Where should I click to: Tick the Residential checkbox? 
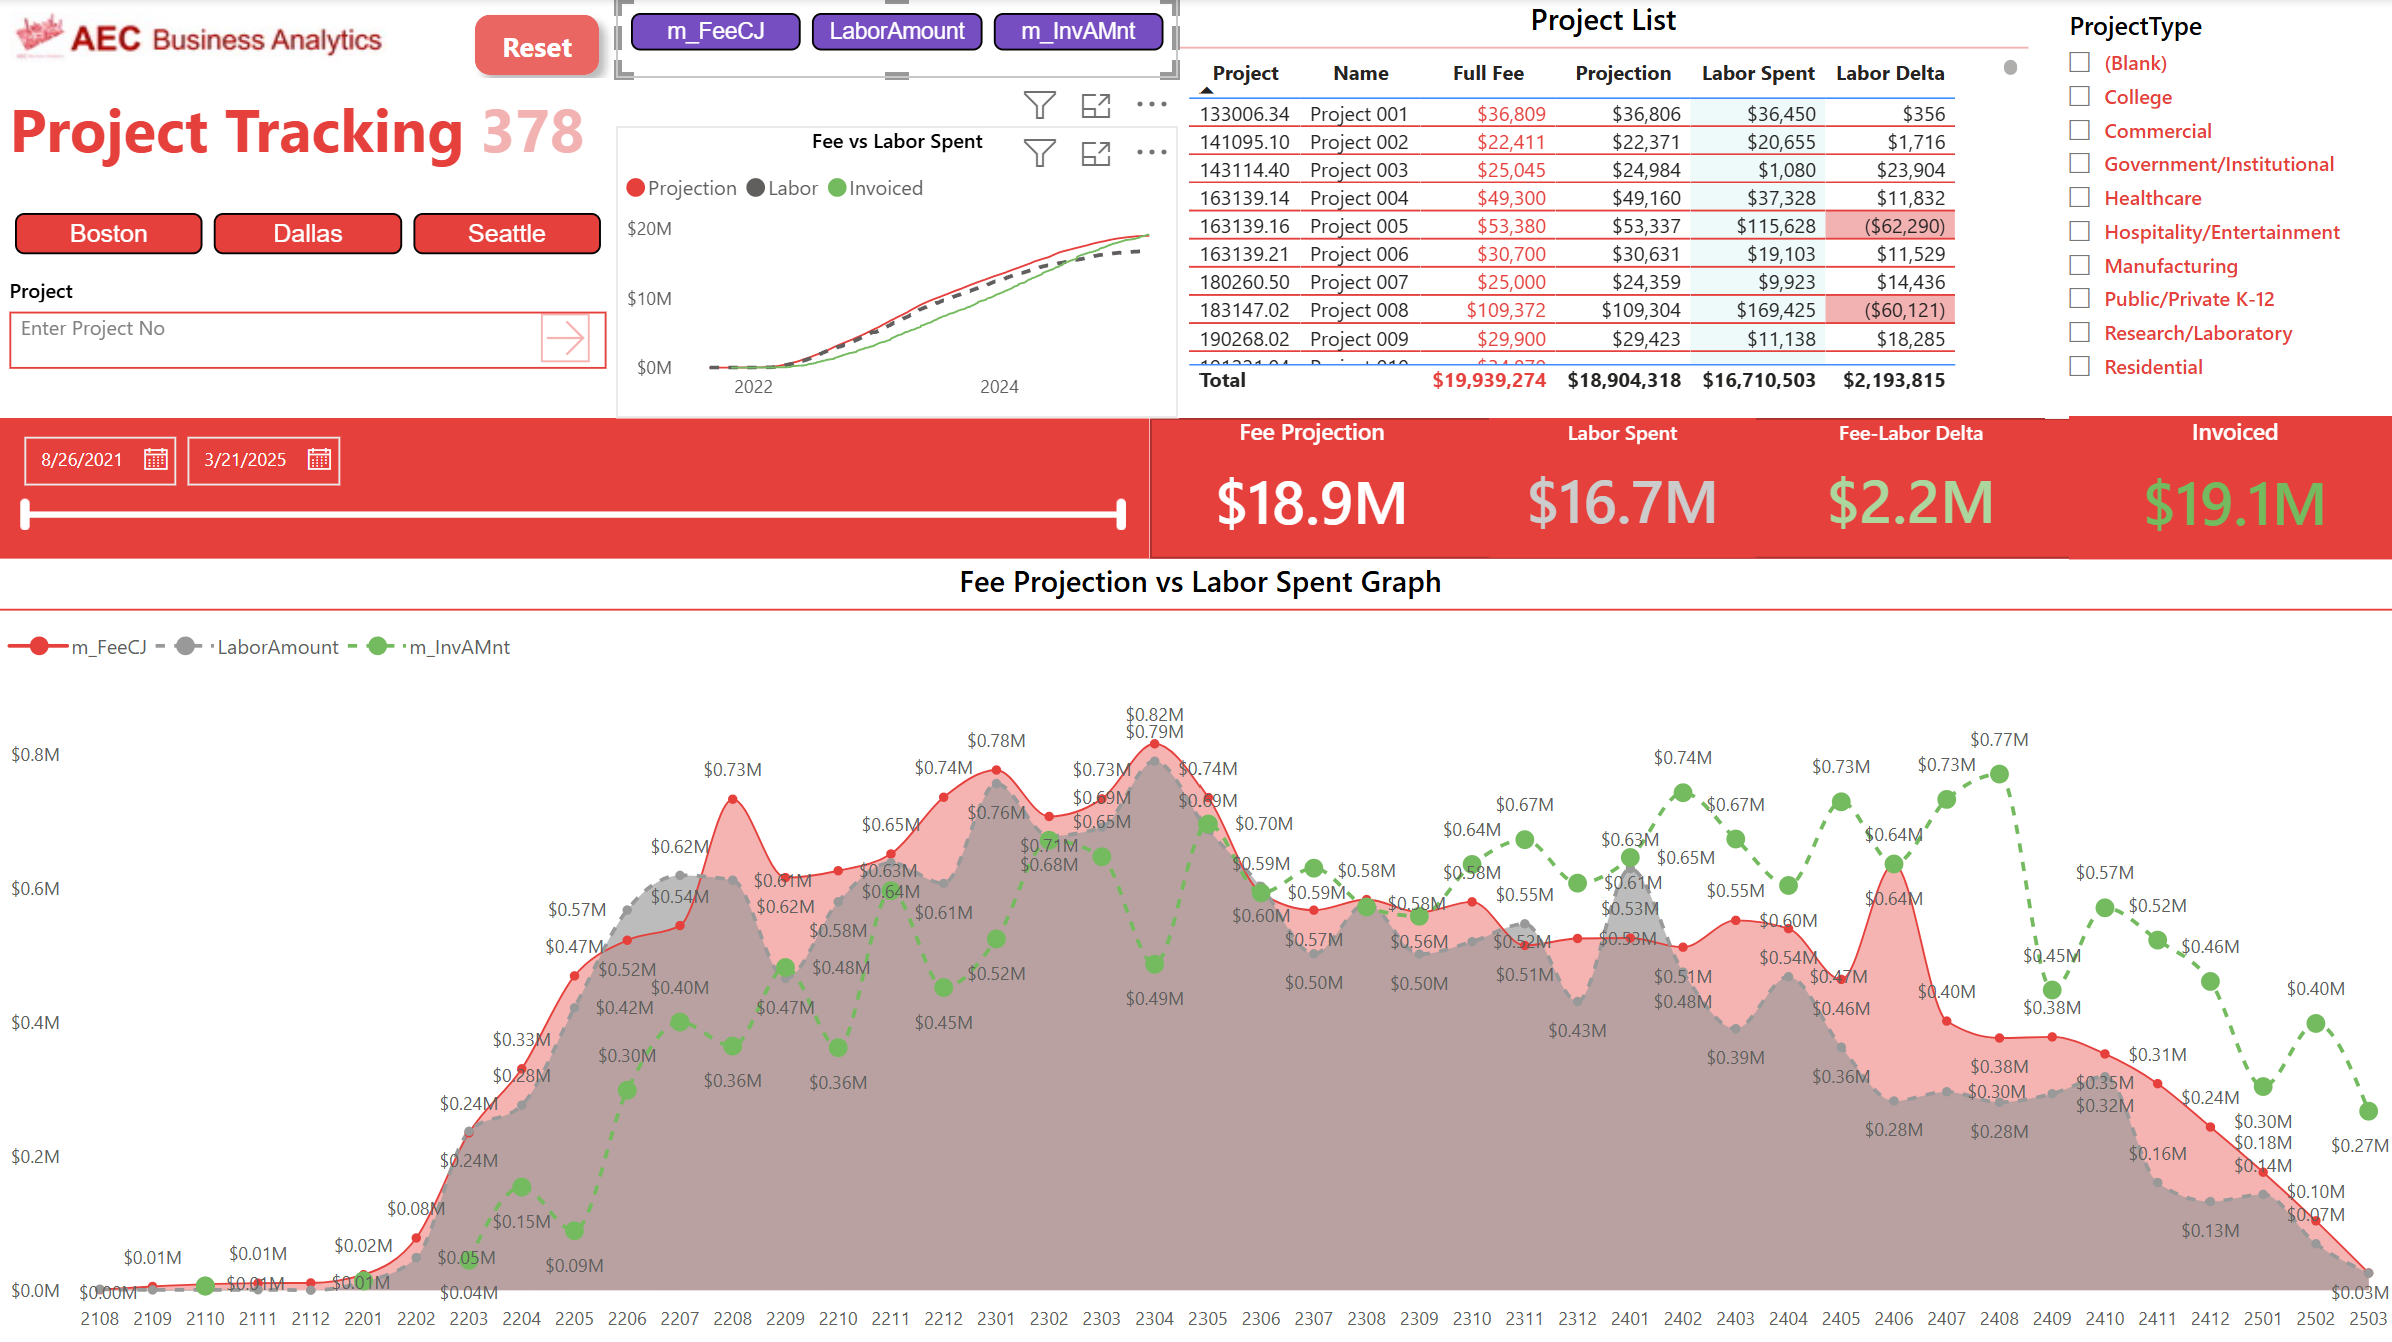coord(2080,366)
